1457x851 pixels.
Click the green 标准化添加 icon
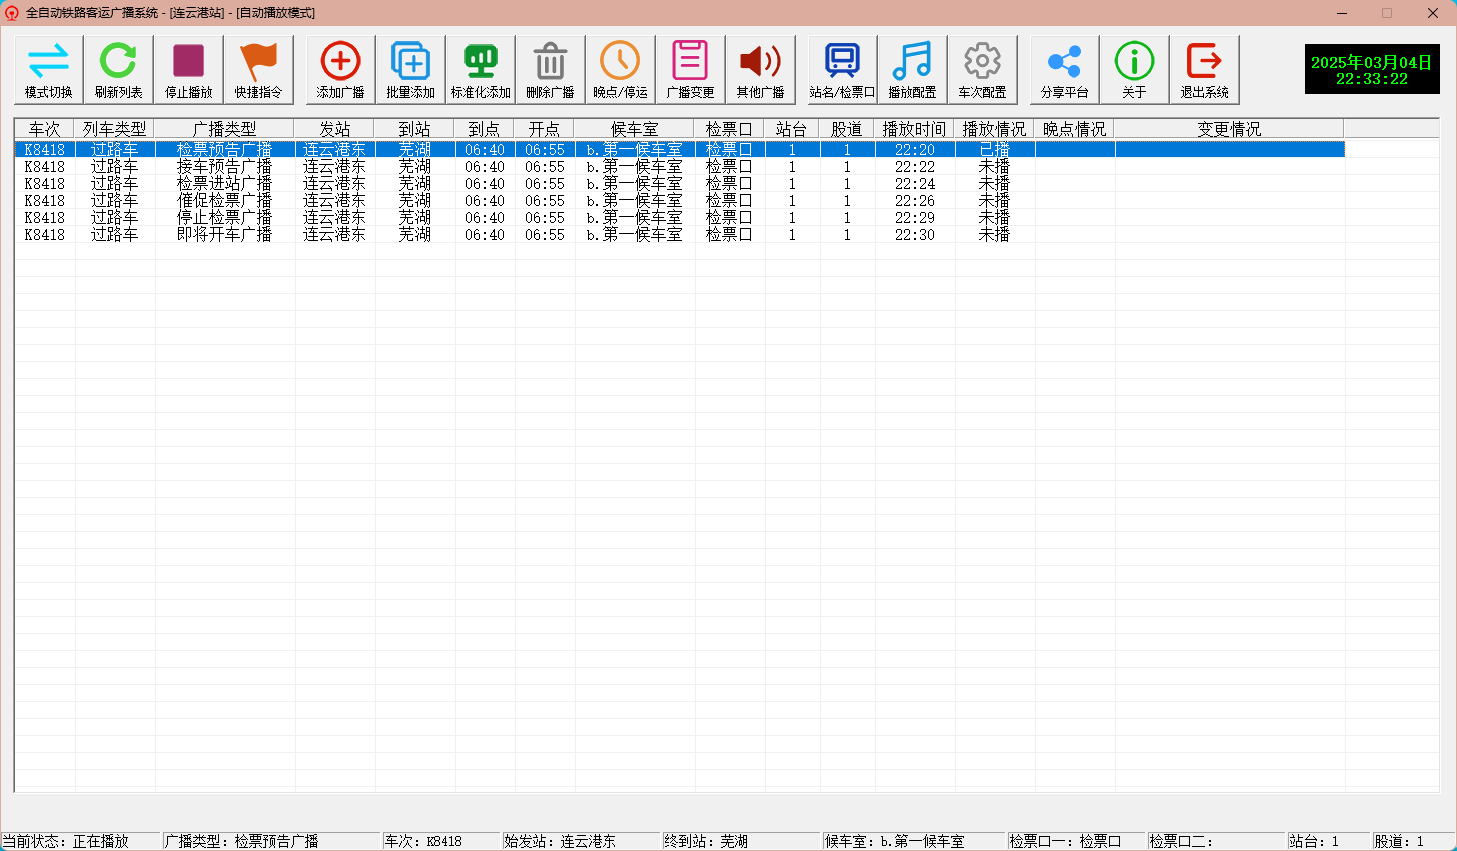pyautogui.click(x=481, y=69)
